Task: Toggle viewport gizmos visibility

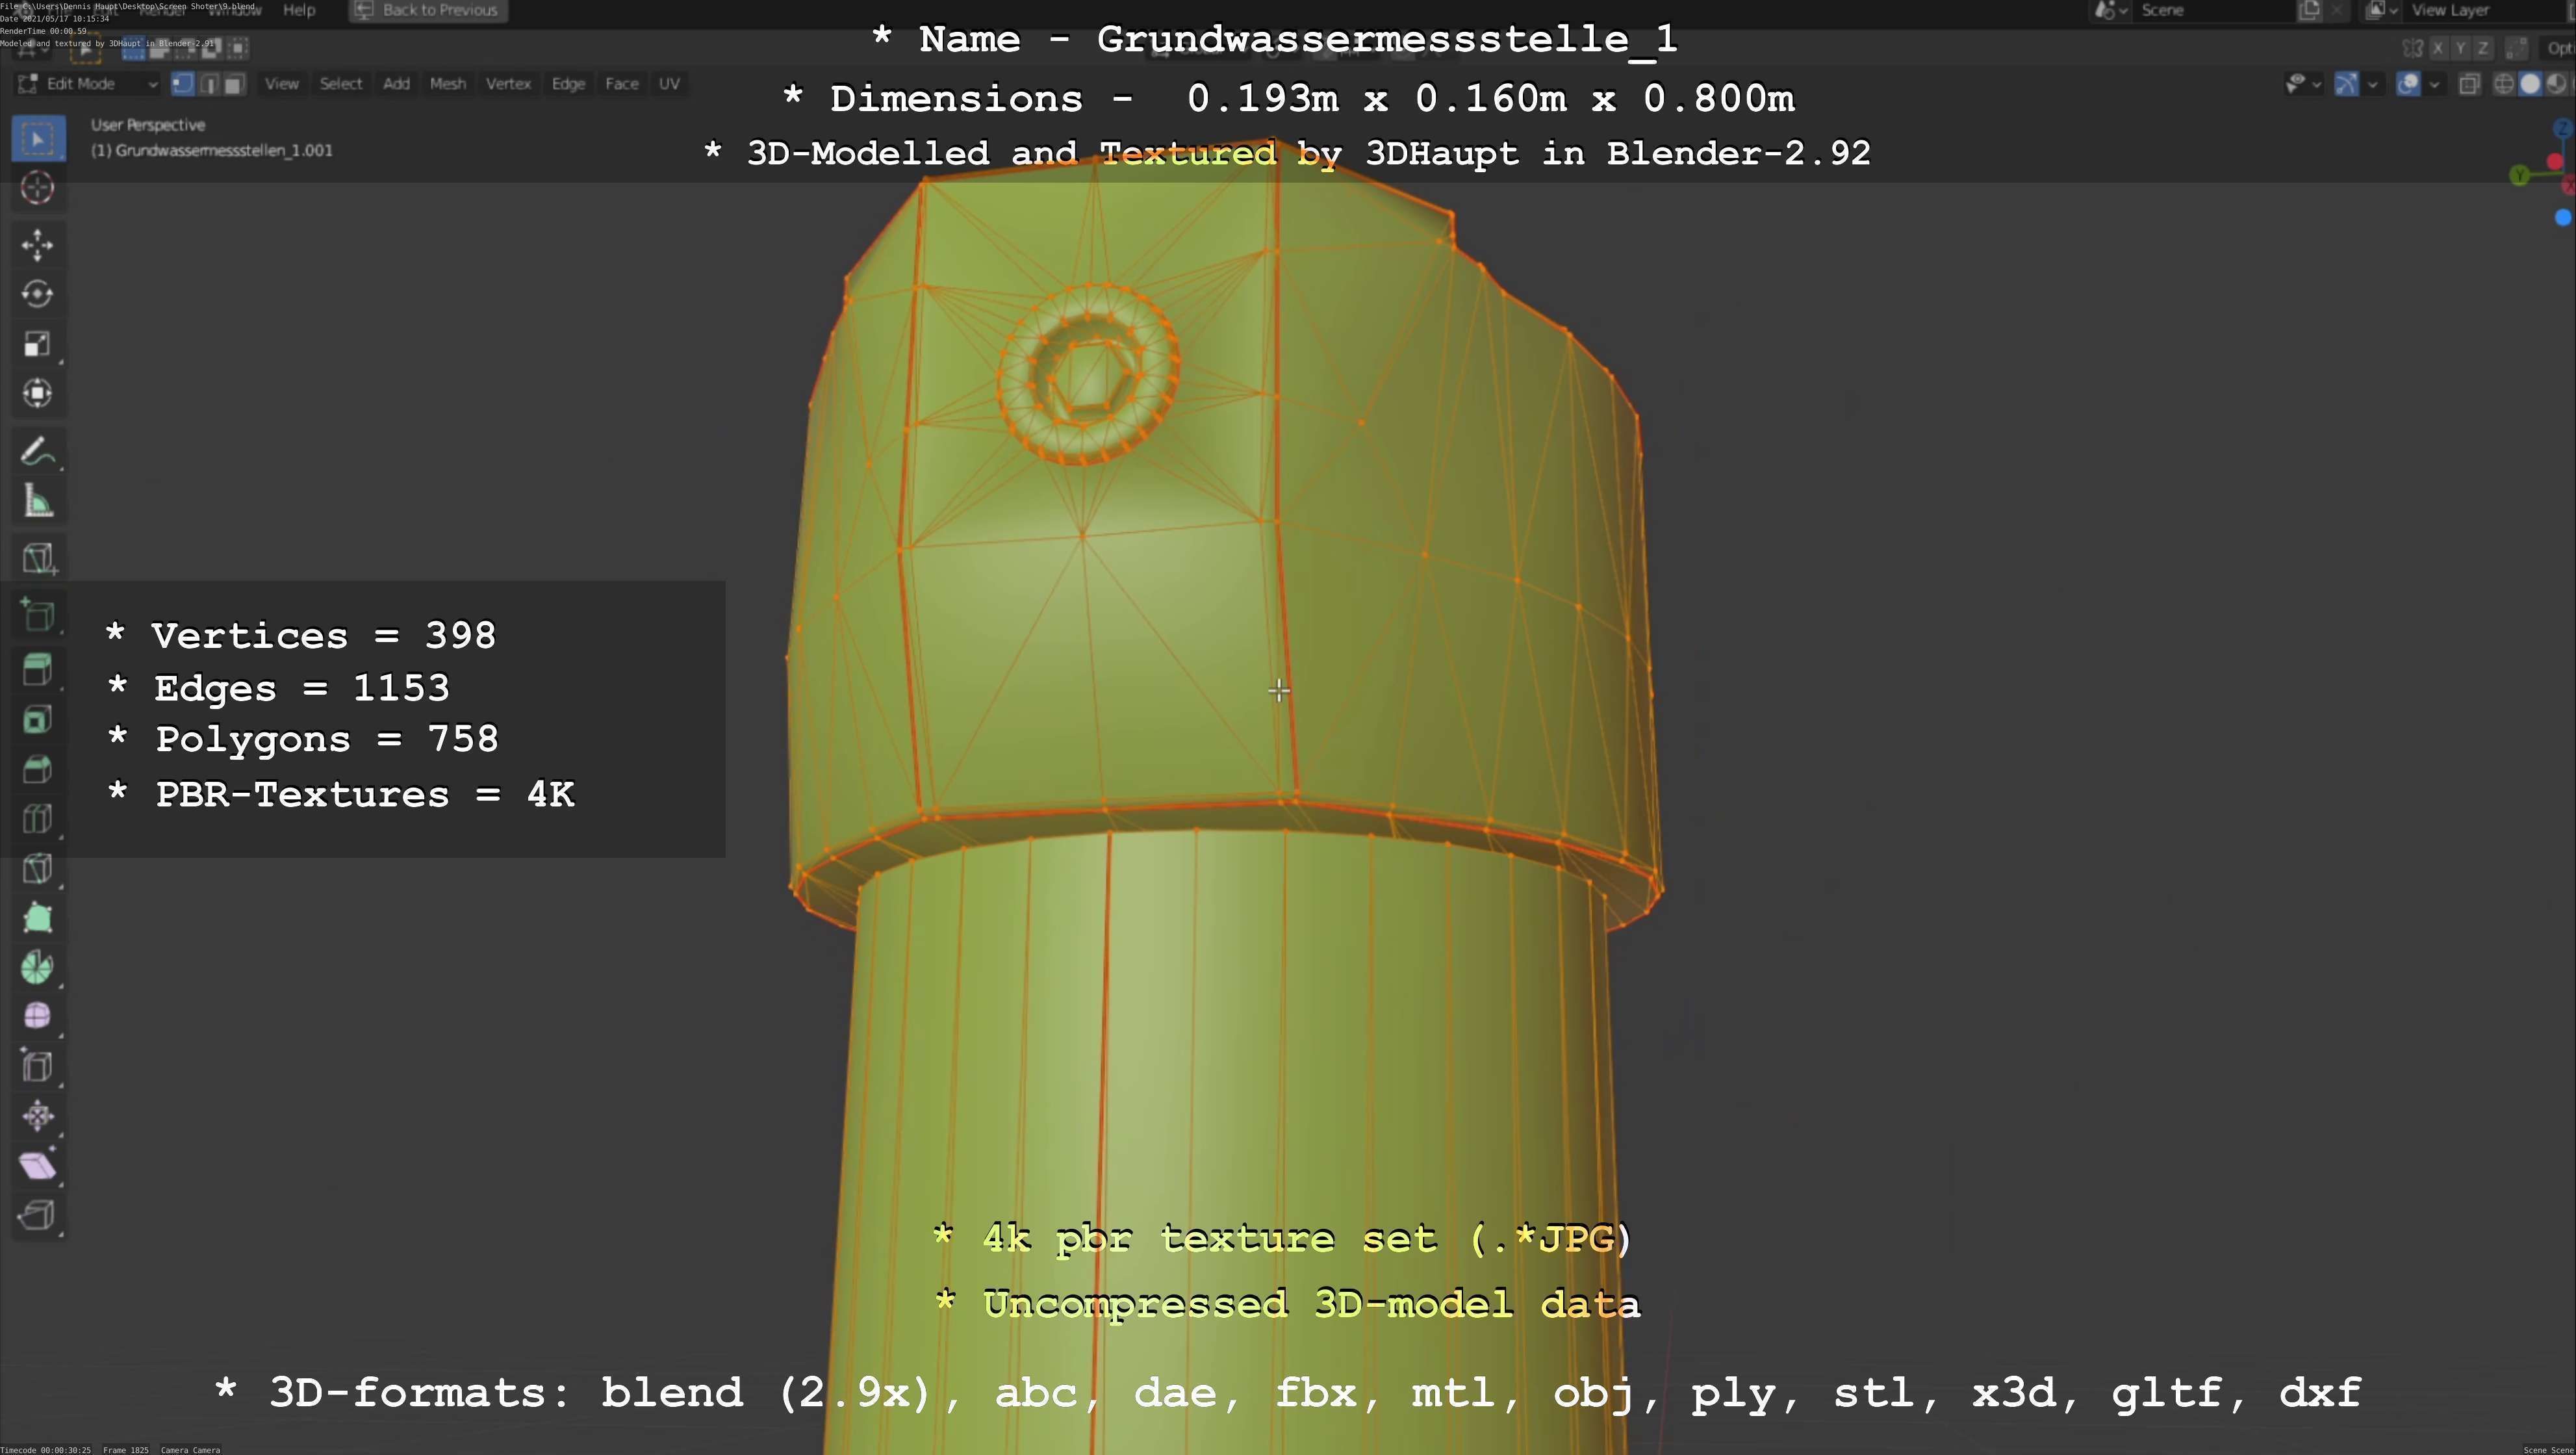Action: coord(2346,84)
